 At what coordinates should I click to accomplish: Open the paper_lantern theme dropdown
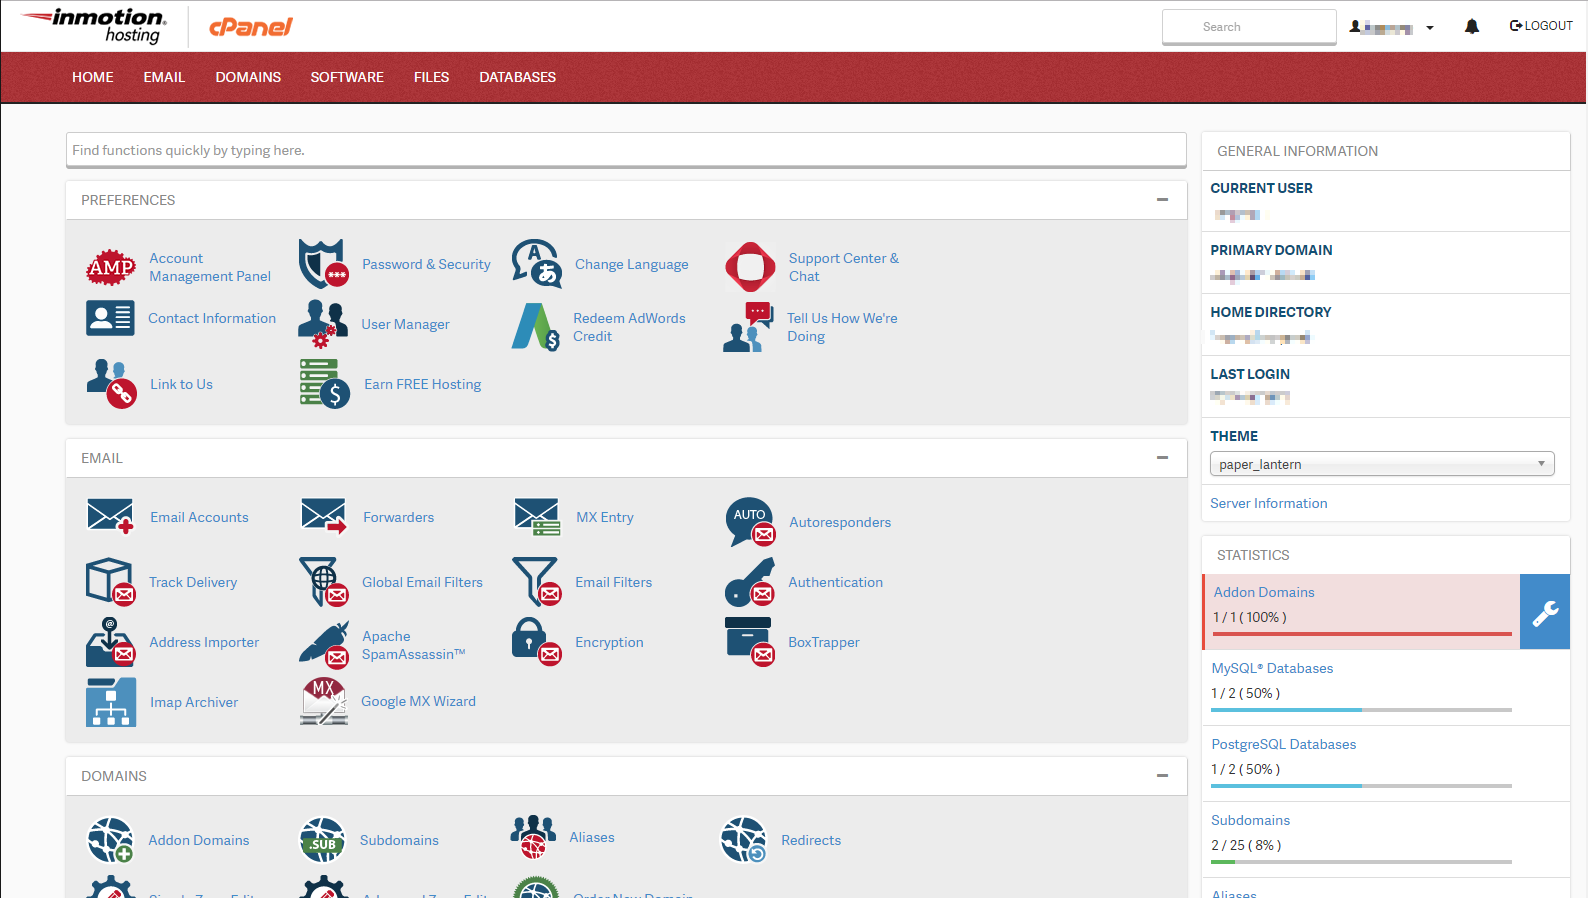click(1381, 464)
